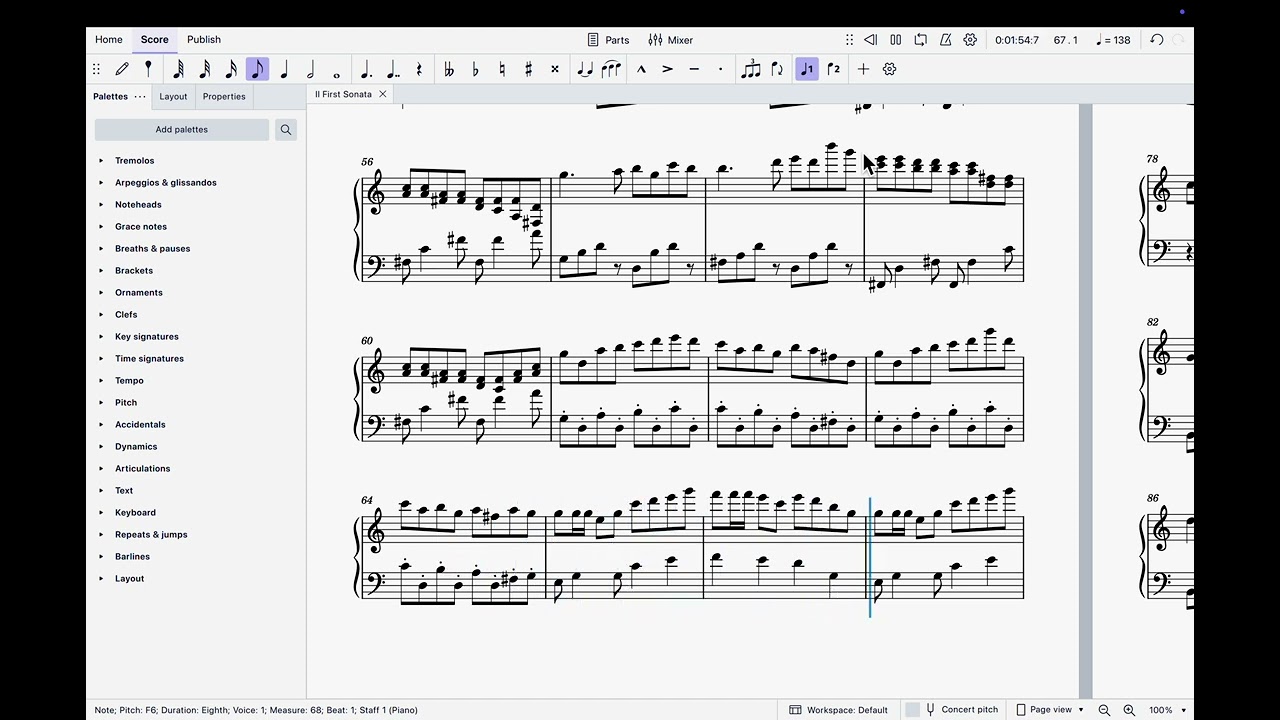The height and width of the screenshot is (720, 1280).
Task: Open the Layout panel tab
Action: pos(173,97)
